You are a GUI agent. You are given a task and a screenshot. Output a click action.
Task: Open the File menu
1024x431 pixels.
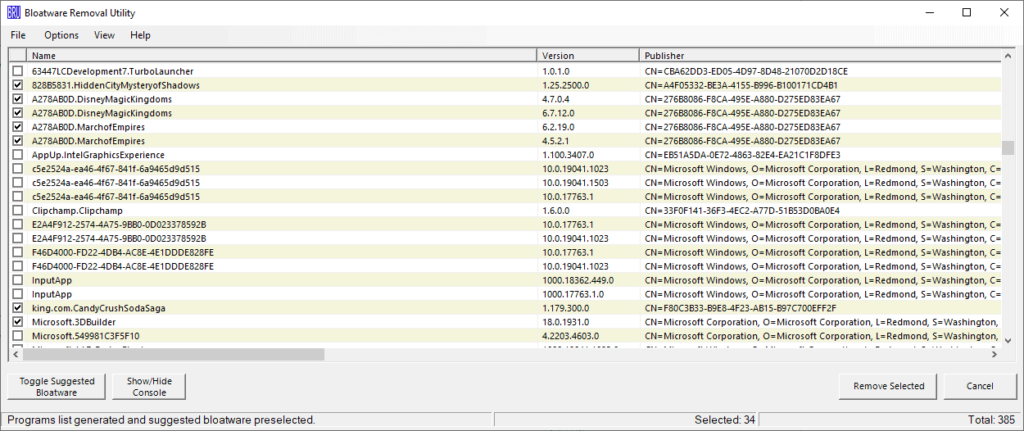tap(18, 35)
